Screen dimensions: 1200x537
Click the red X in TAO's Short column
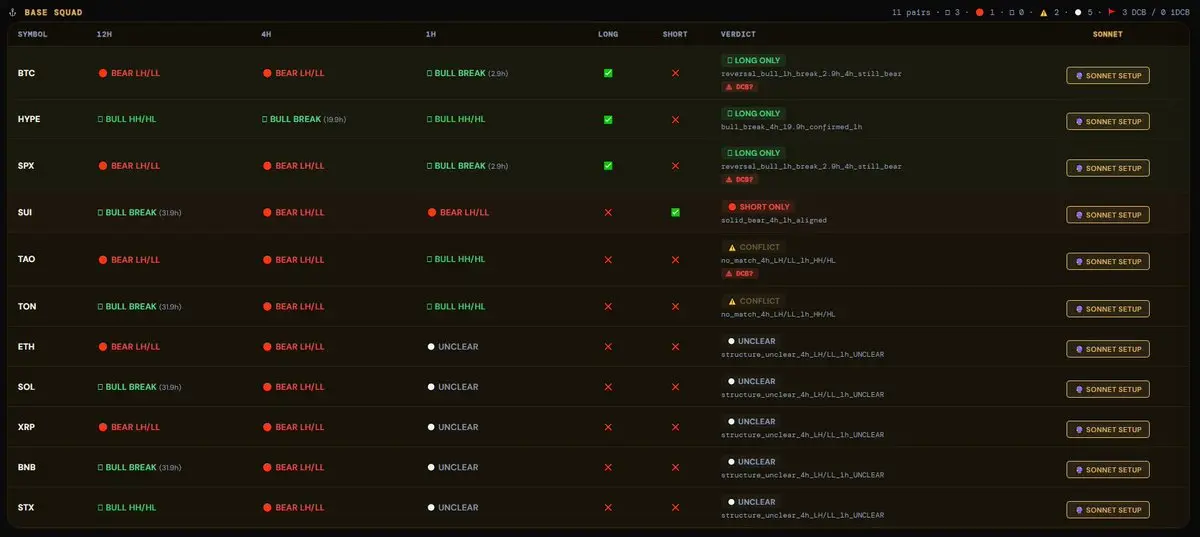pyautogui.click(x=675, y=259)
